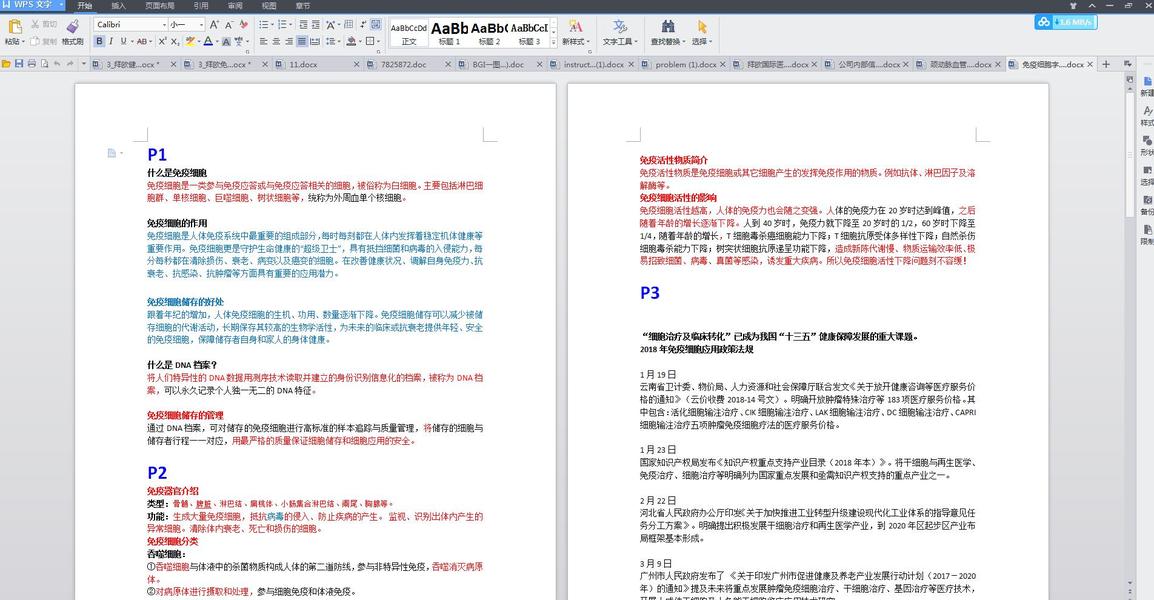Image resolution: width=1154 pixels, height=600 pixels.
Task: Open Find and Replace (查找替换)
Action: 668,33
